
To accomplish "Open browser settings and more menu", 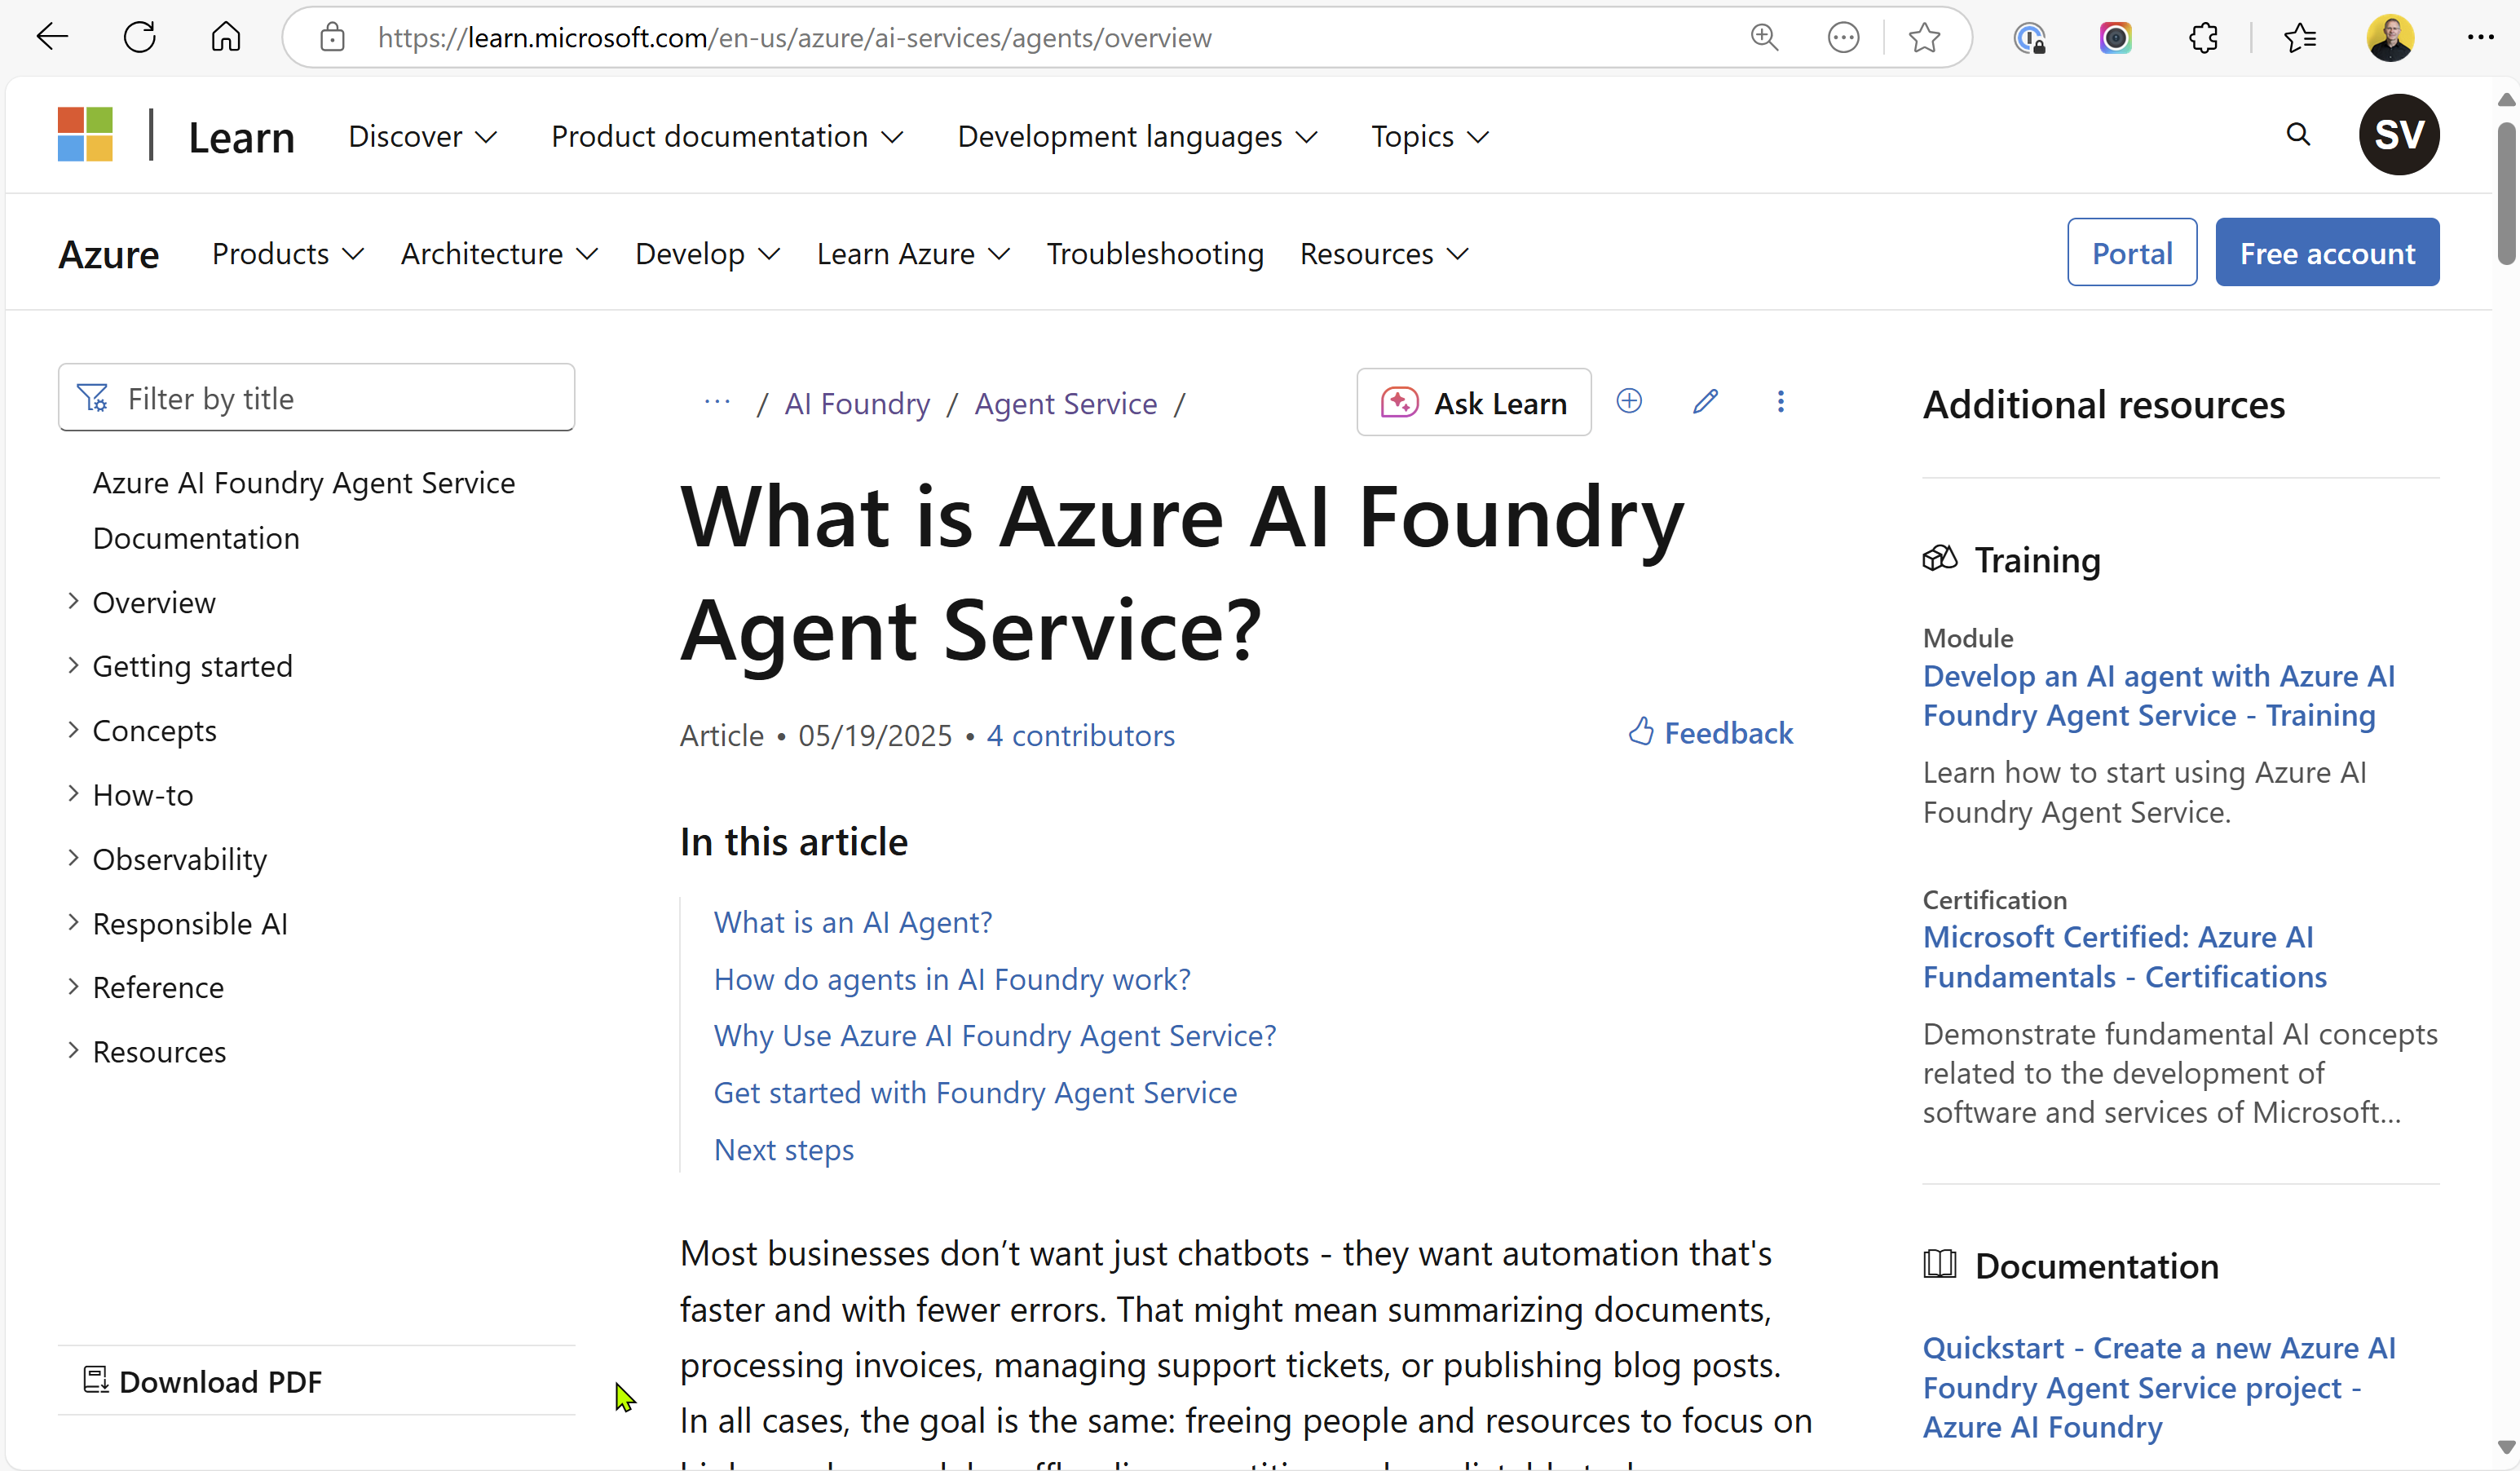I will pos(2481,38).
